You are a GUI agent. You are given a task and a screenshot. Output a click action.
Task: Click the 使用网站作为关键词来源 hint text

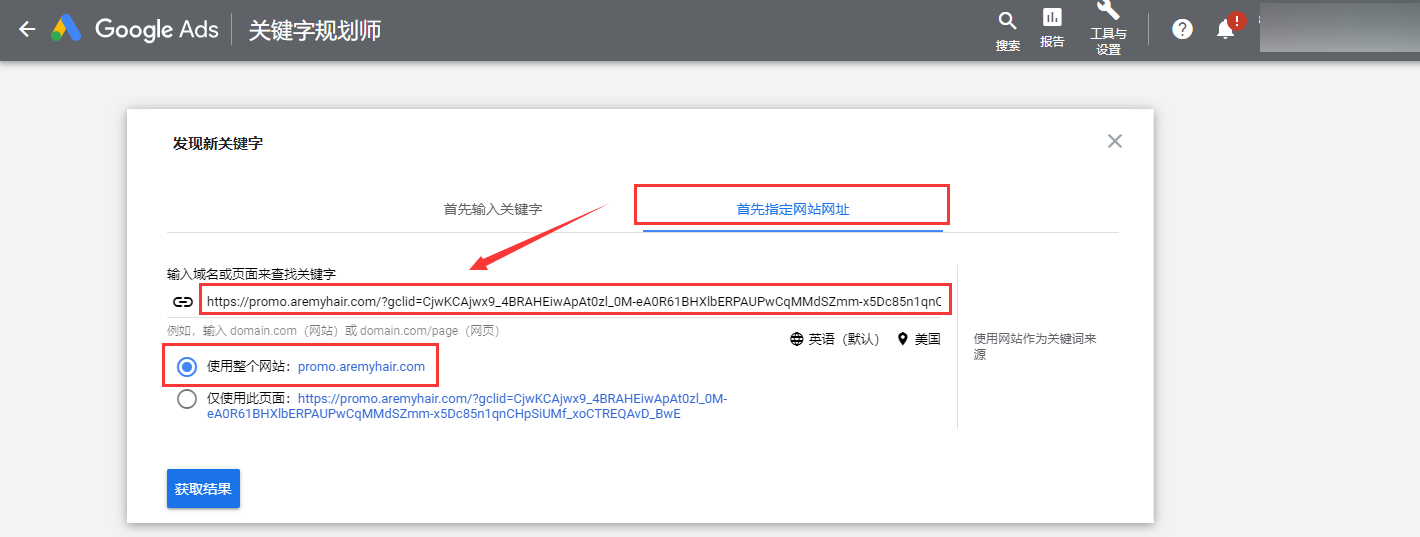click(1035, 346)
